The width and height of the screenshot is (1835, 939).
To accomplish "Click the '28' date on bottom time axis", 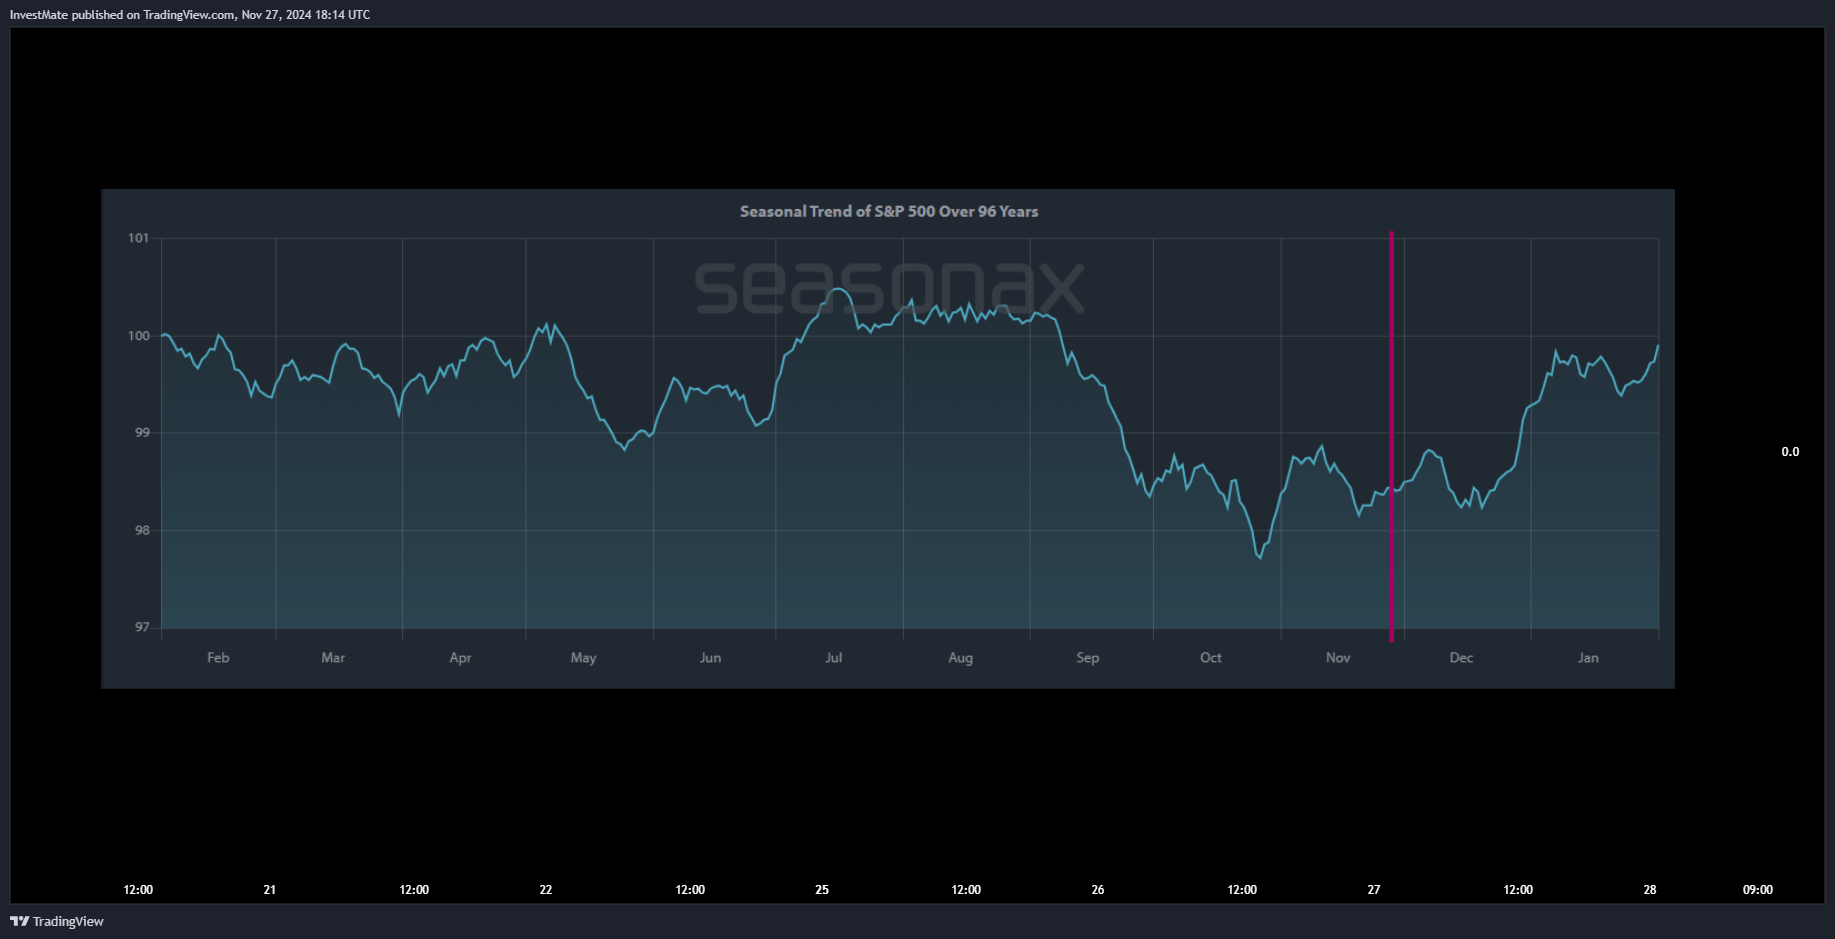I will point(1650,890).
